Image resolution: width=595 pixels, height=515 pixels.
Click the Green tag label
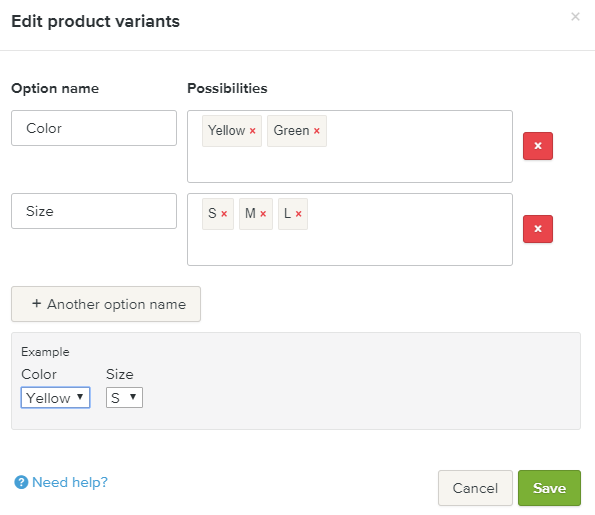pyautogui.click(x=291, y=131)
